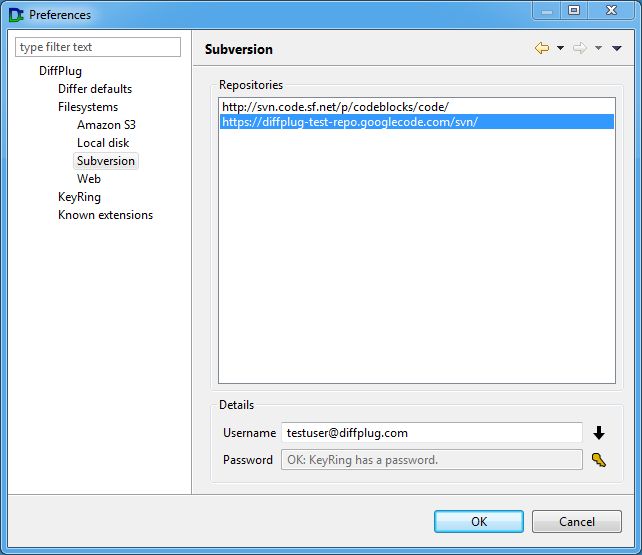This screenshot has width=642, height=555.
Task: Focus the type filter text field
Action: 98,47
